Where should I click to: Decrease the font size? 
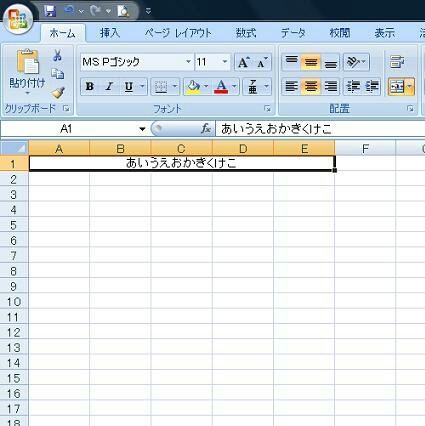tap(262, 62)
